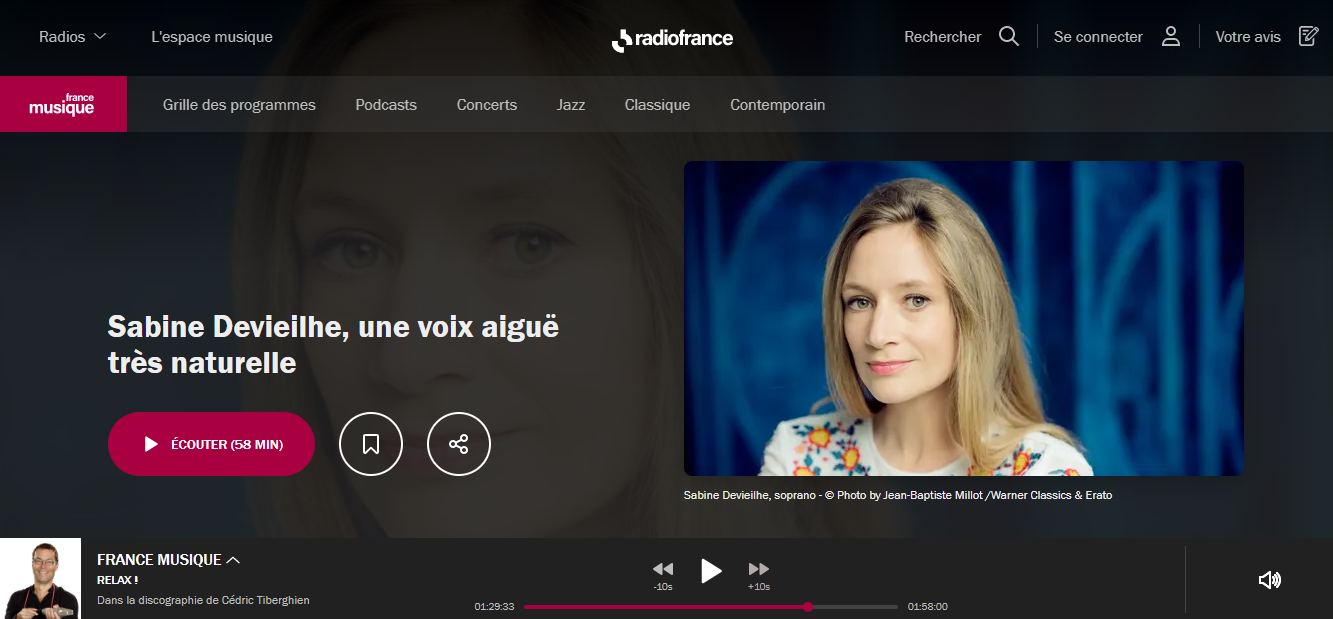
Task: Share the episode via the share icon
Action: click(459, 444)
